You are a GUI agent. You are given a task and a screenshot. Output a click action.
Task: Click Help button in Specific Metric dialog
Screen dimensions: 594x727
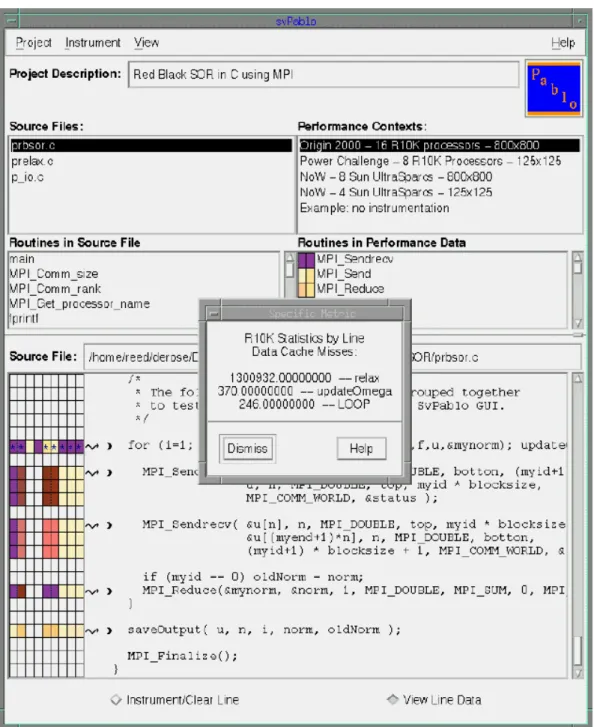(x=361, y=449)
